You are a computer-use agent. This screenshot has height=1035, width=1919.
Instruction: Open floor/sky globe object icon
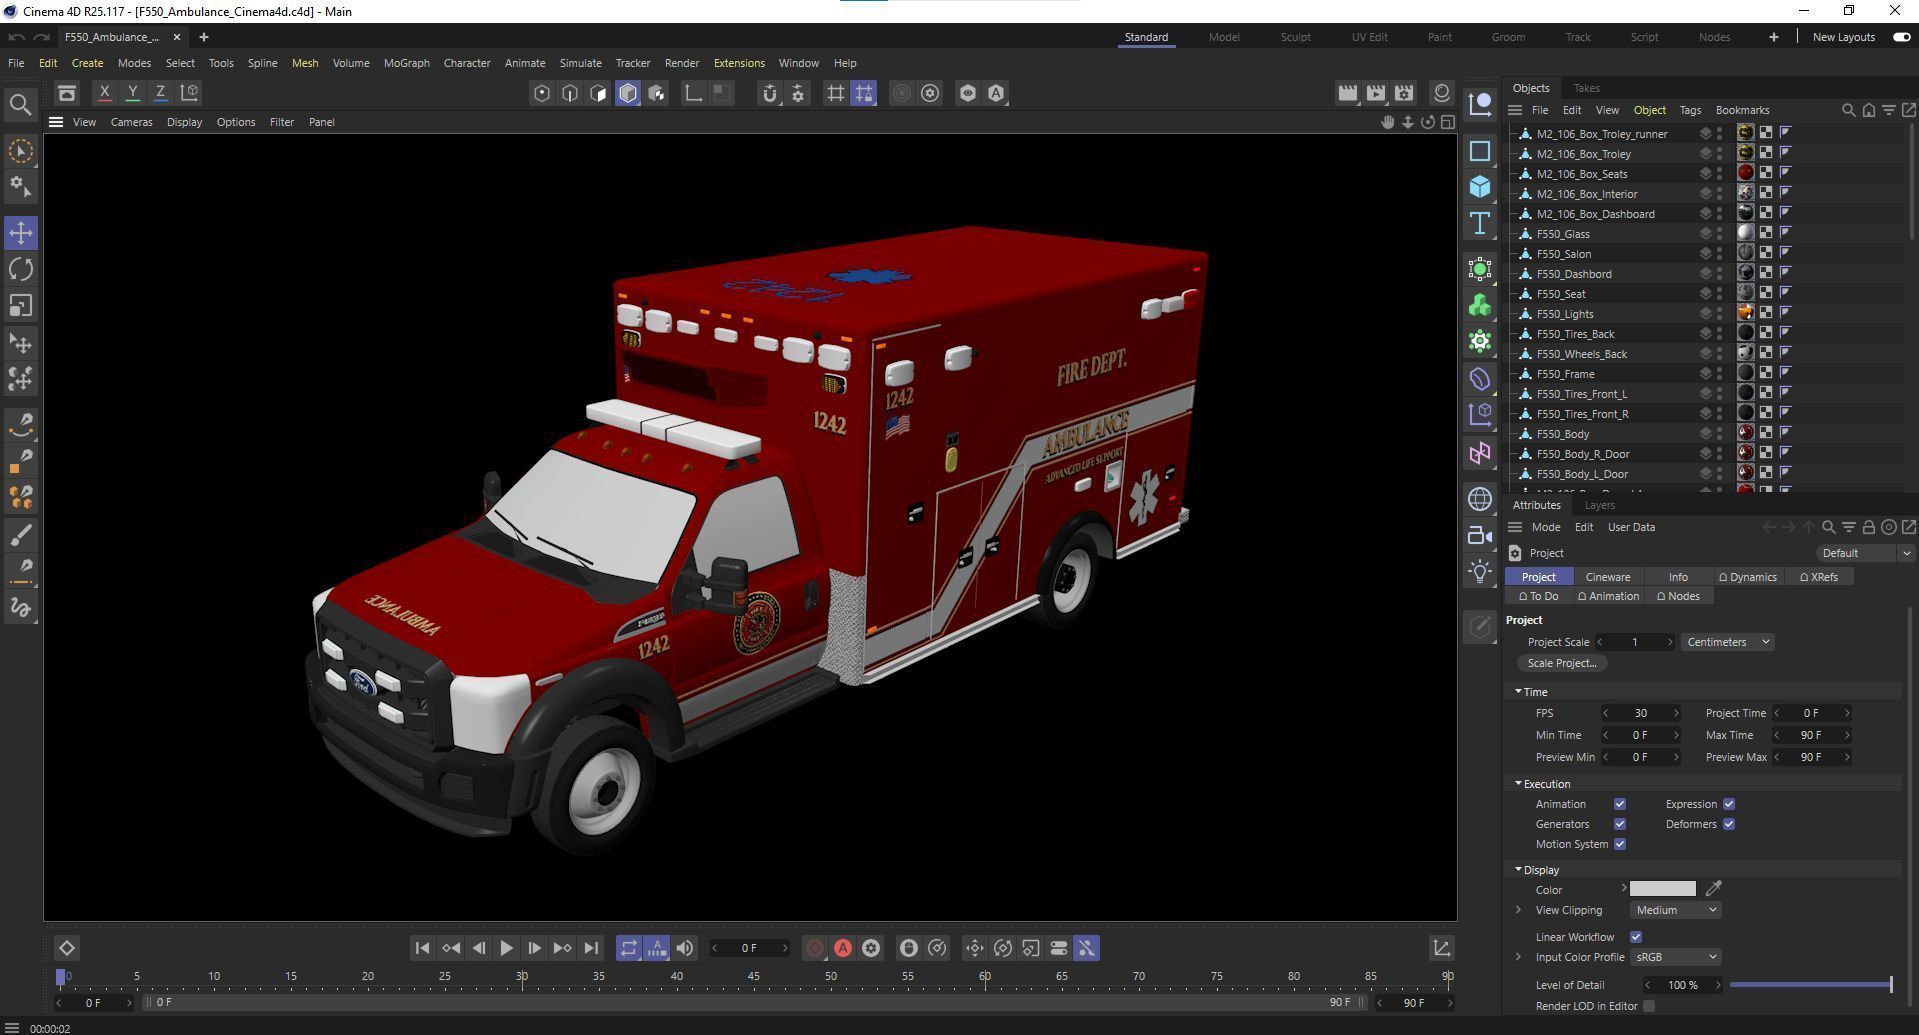(1480, 498)
